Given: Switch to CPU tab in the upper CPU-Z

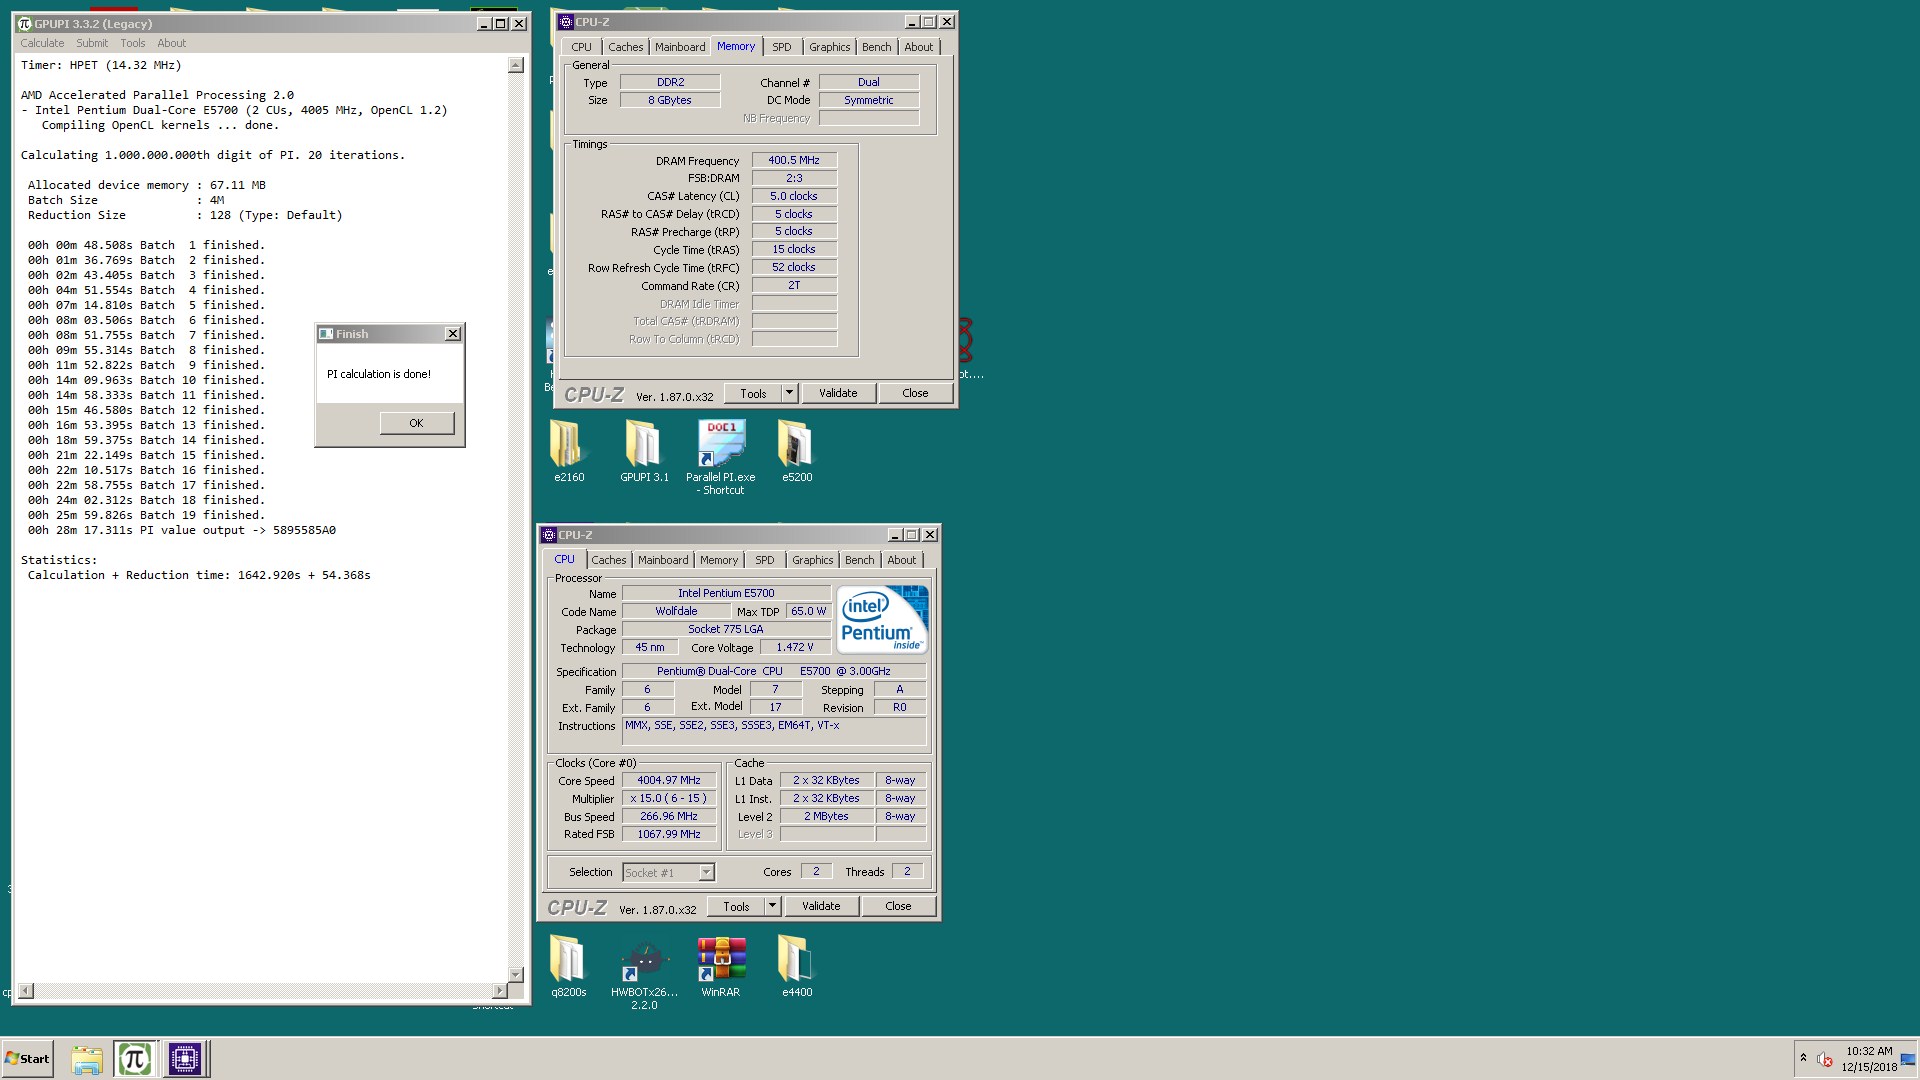Looking at the screenshot, I should (581, 47).
